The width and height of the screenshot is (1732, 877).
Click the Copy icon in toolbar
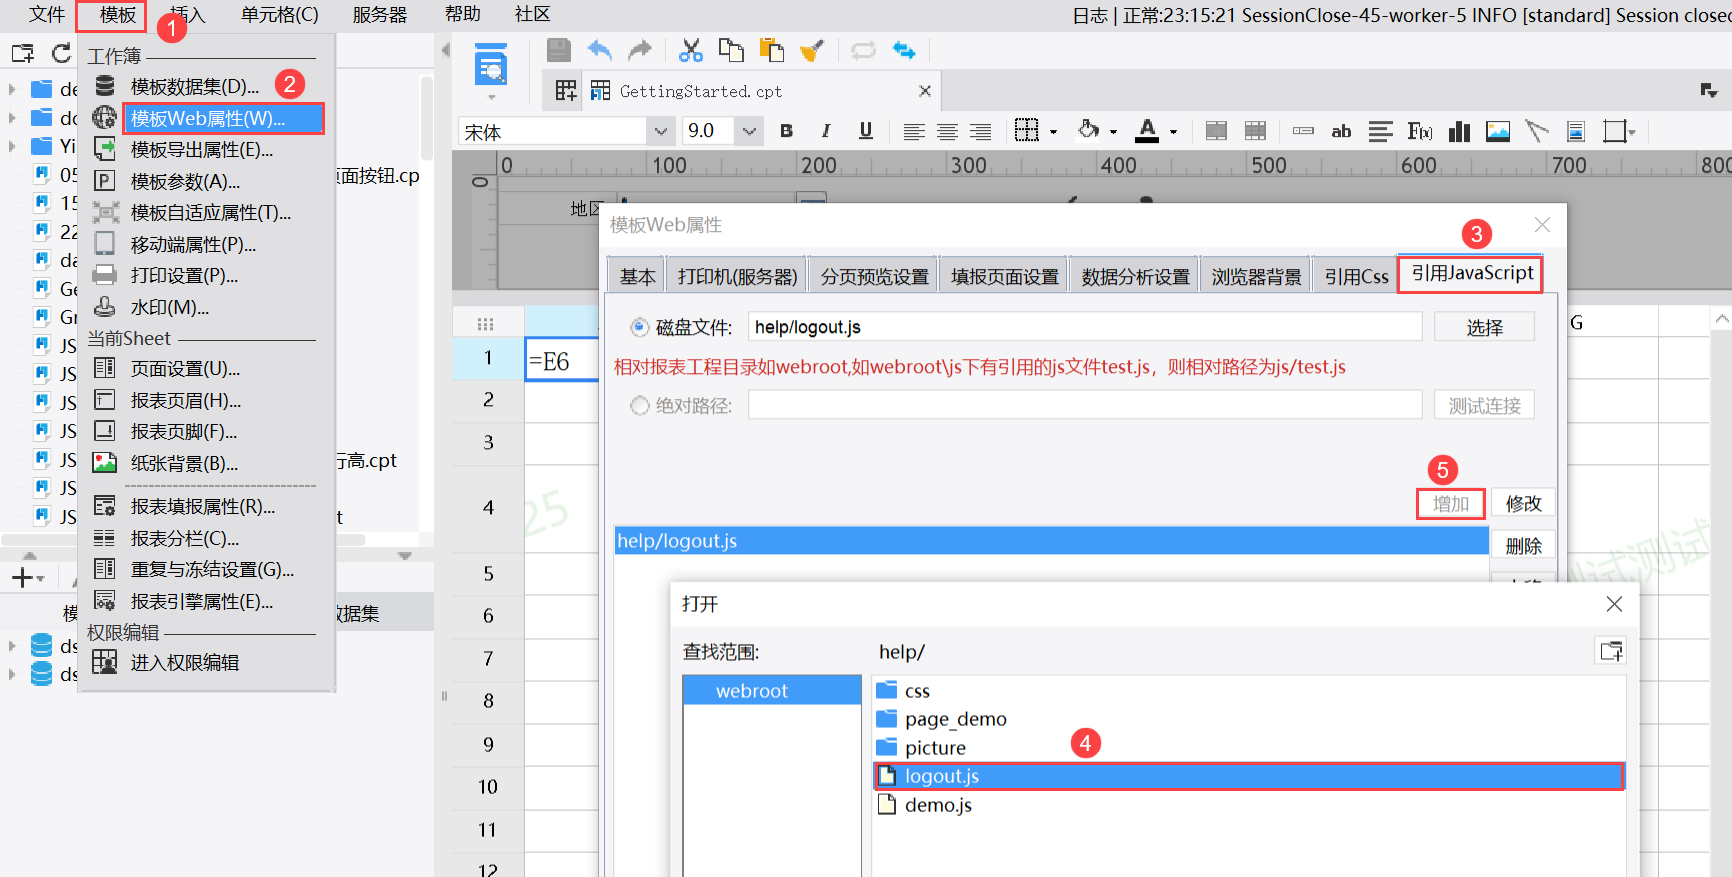coord(731,50)
